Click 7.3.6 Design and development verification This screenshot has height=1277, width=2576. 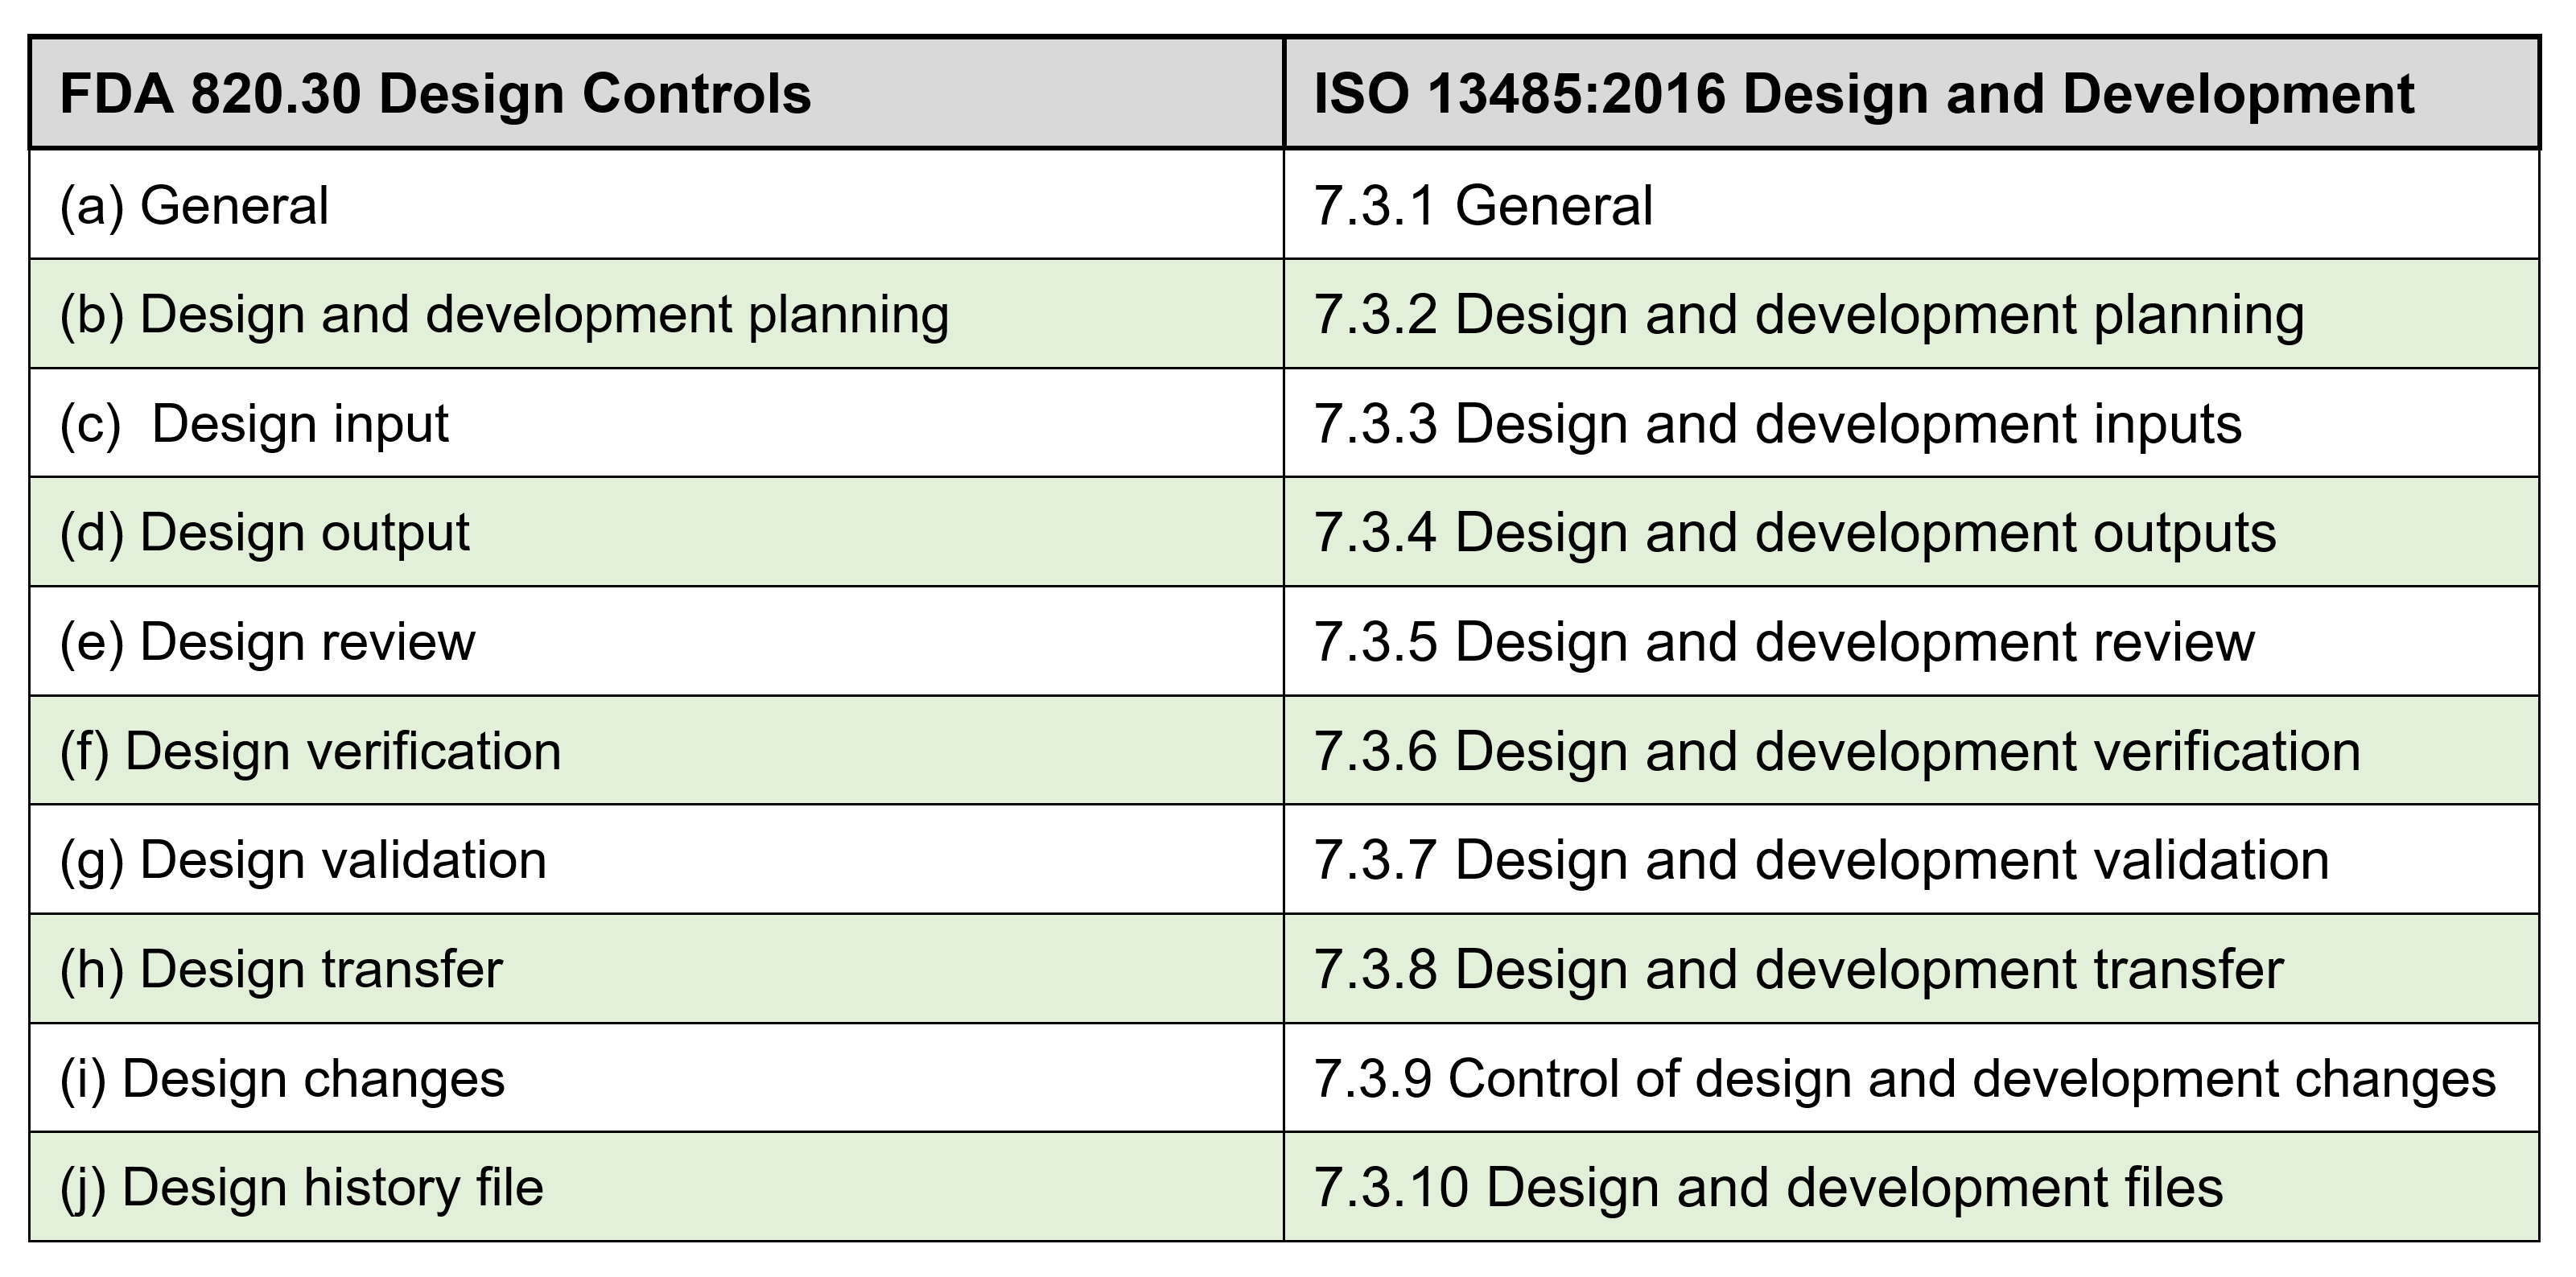pos(1836,751)
